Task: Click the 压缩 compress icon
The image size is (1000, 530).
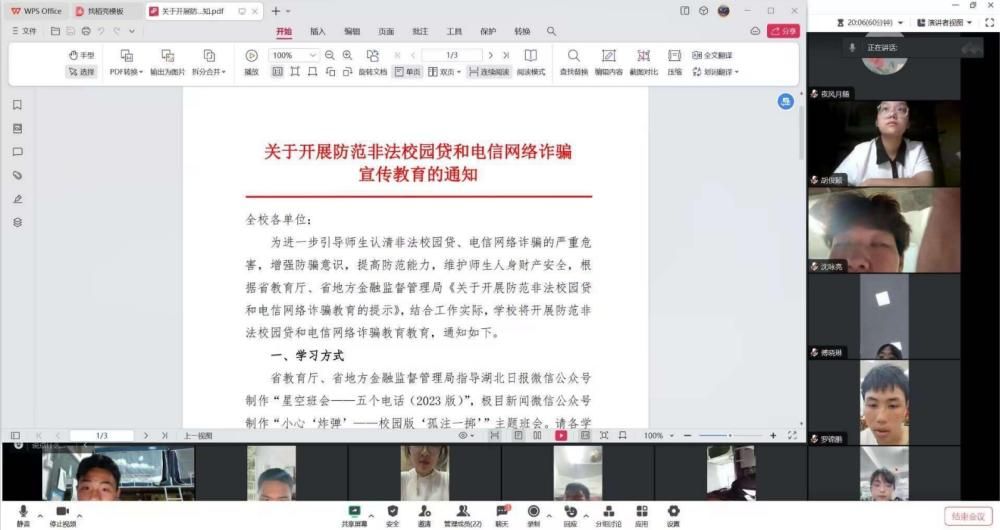Action: pos(675,56)
